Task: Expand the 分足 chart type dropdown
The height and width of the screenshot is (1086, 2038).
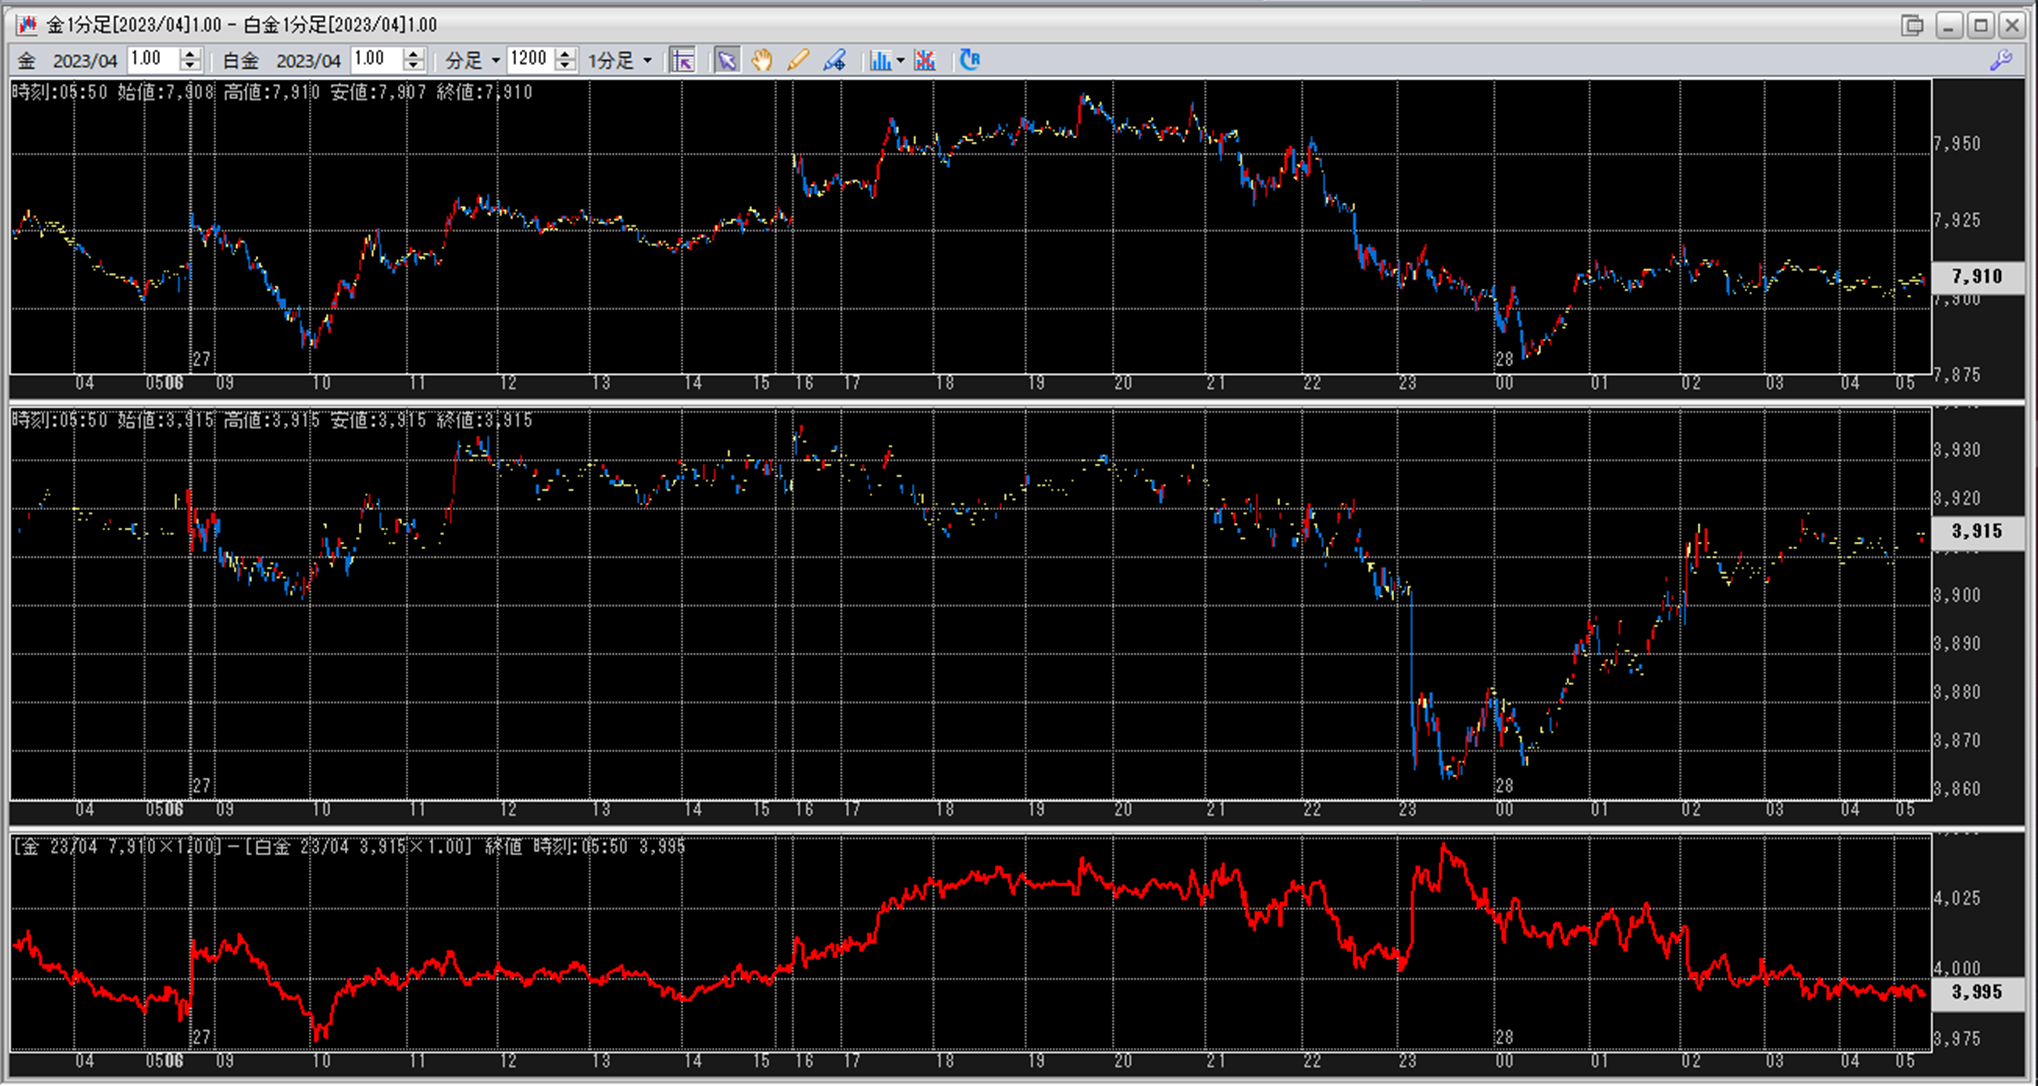Action: (495, 61)
